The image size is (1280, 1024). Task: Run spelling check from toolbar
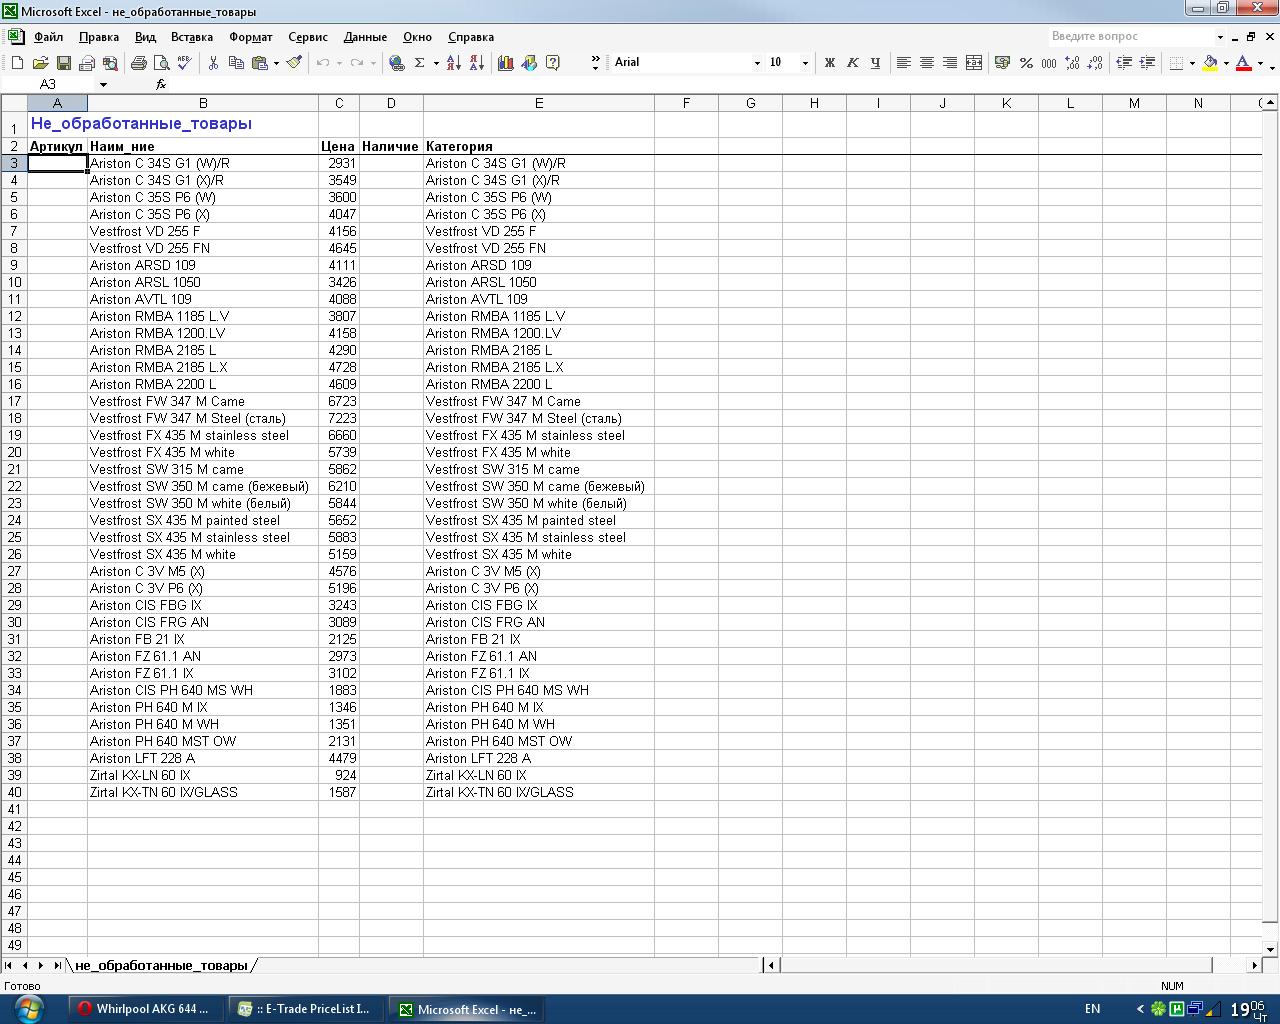point(184,63)
